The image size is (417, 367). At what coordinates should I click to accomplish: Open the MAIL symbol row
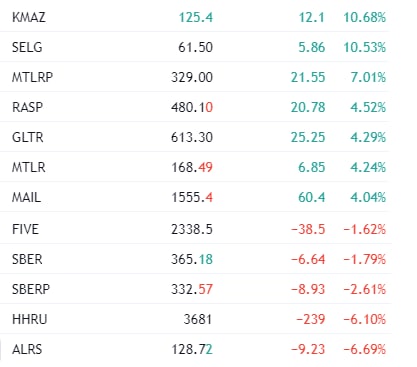click(194, 197)
